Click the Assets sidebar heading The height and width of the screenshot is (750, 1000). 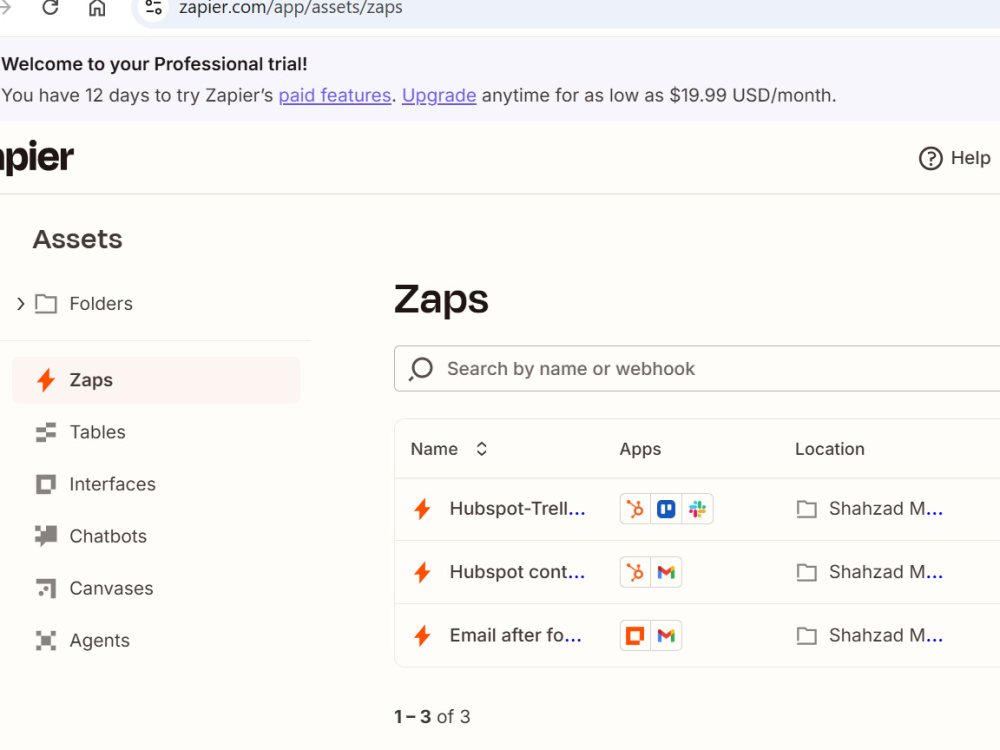coord(77,239)
